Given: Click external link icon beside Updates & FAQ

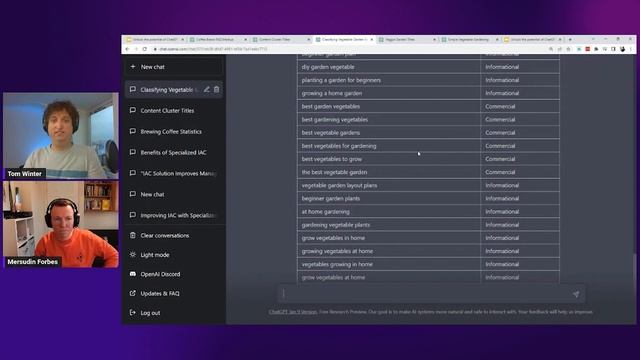Looking at the screenshot, I should (133, 293).
